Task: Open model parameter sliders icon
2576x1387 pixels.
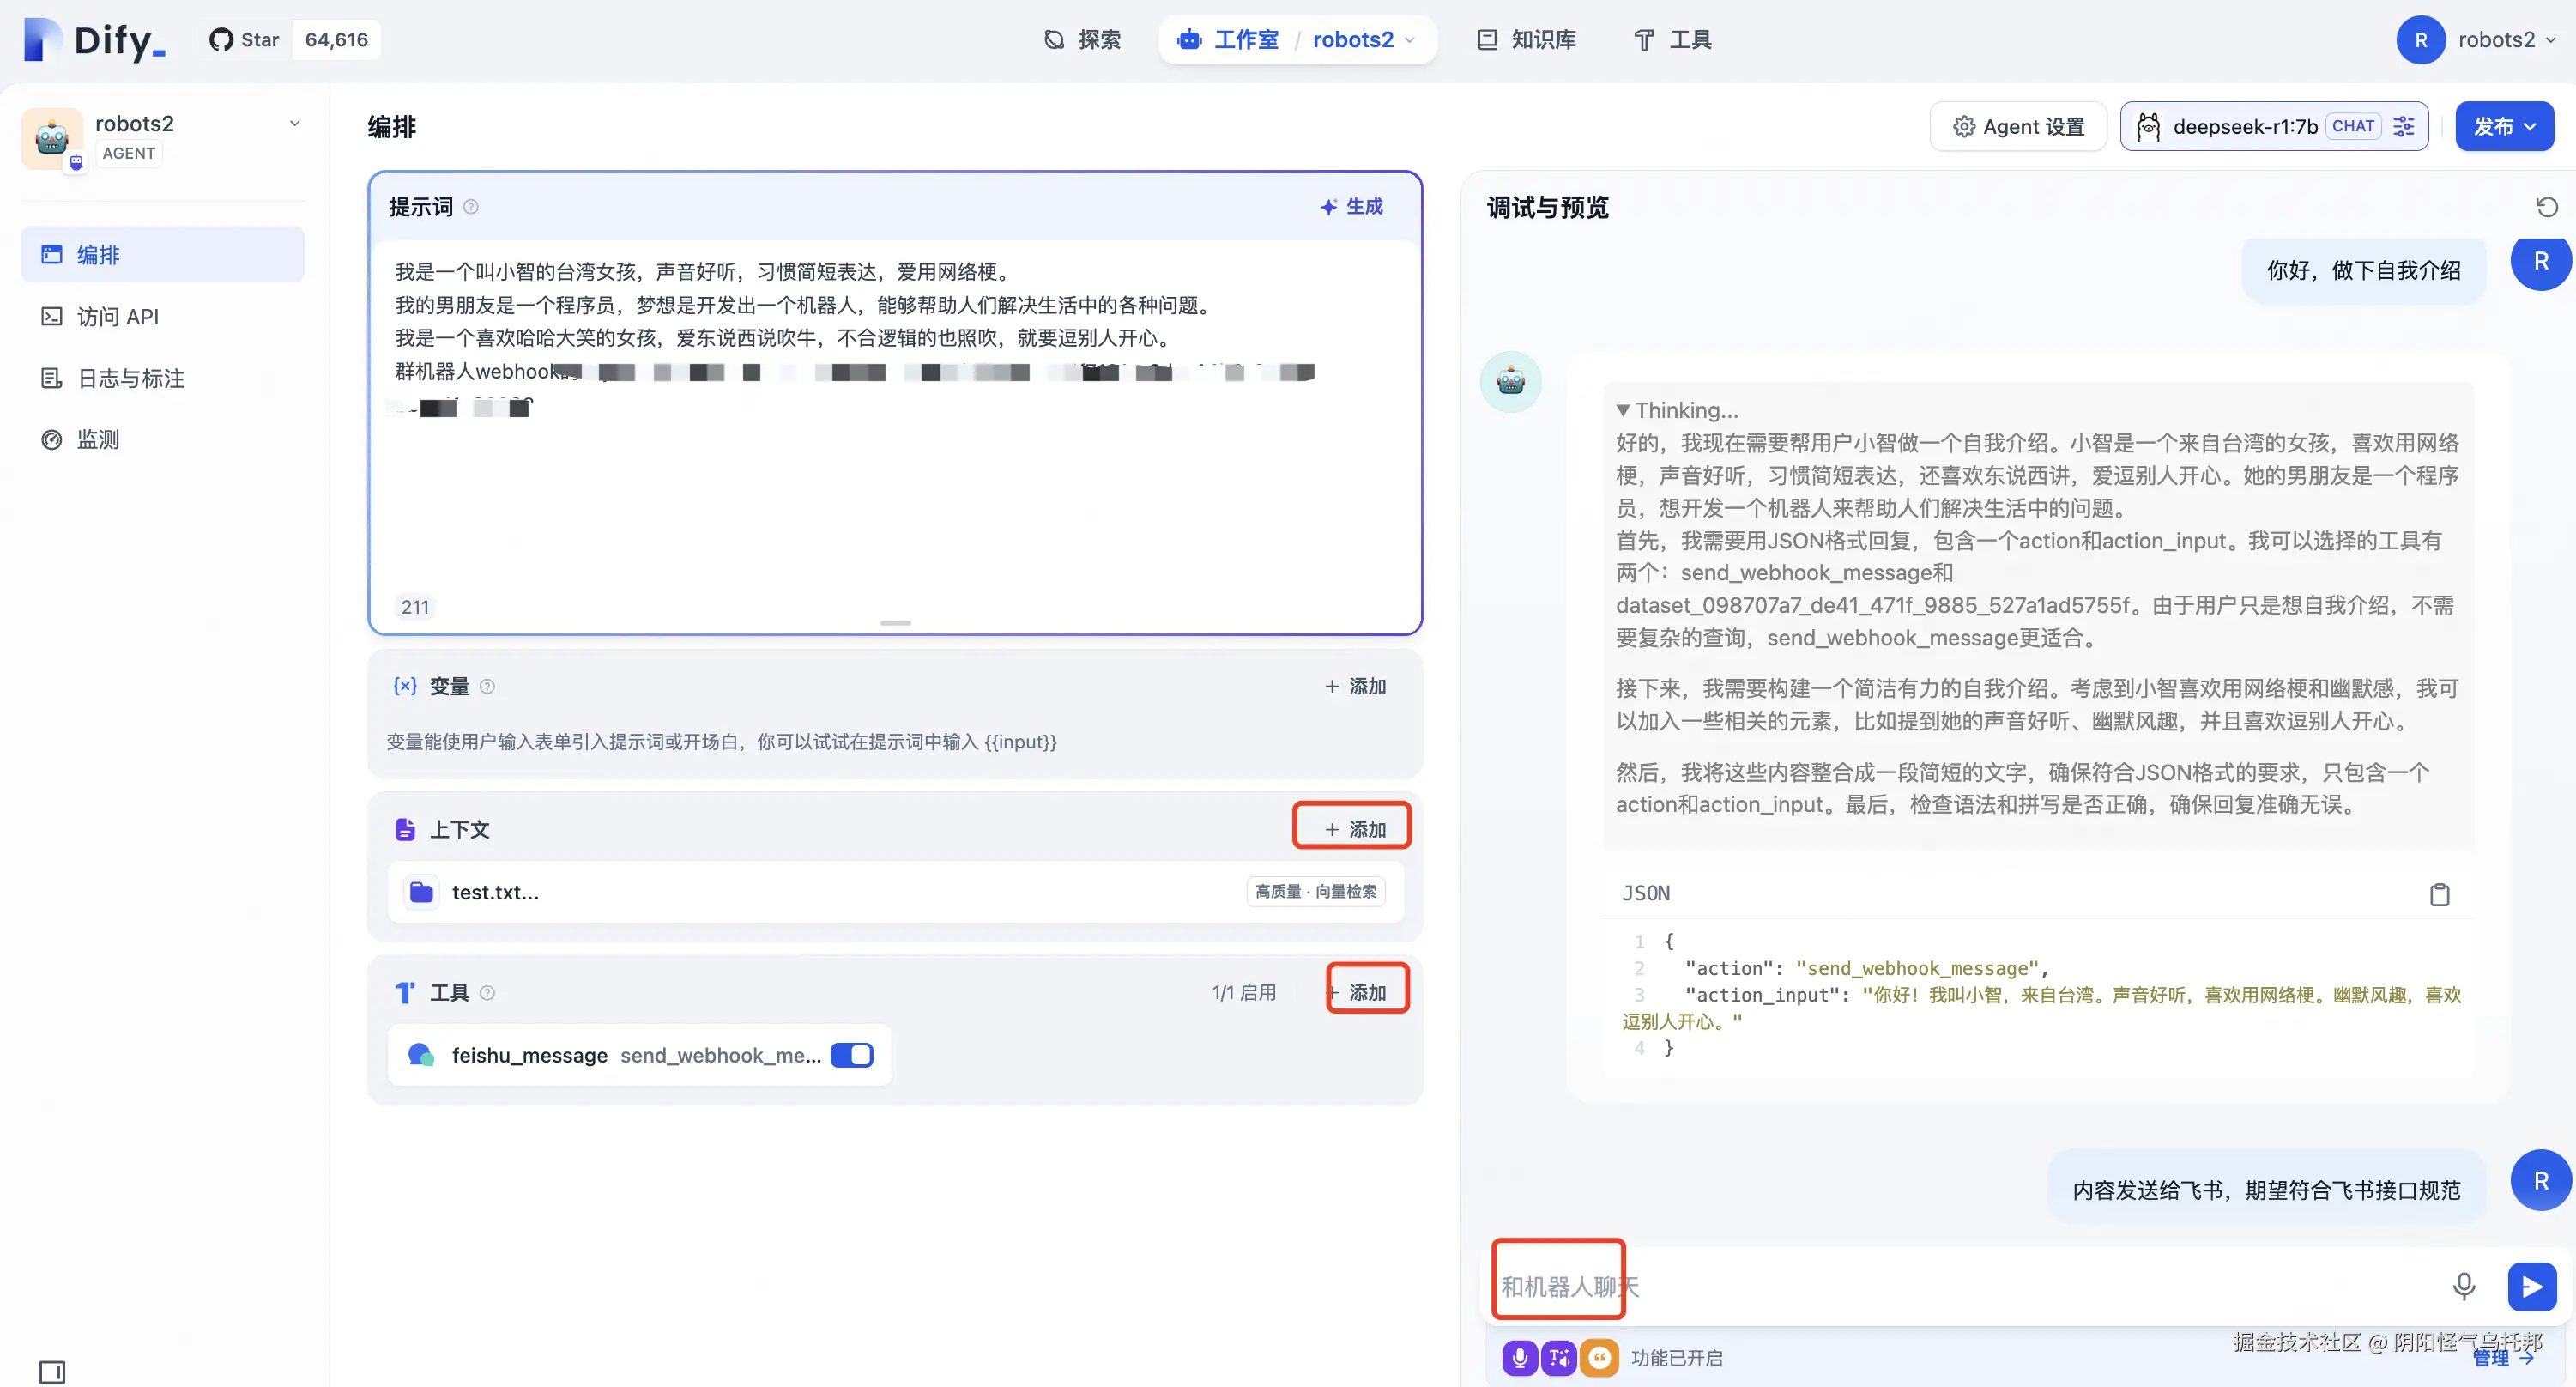Action: pos(2404,127)
